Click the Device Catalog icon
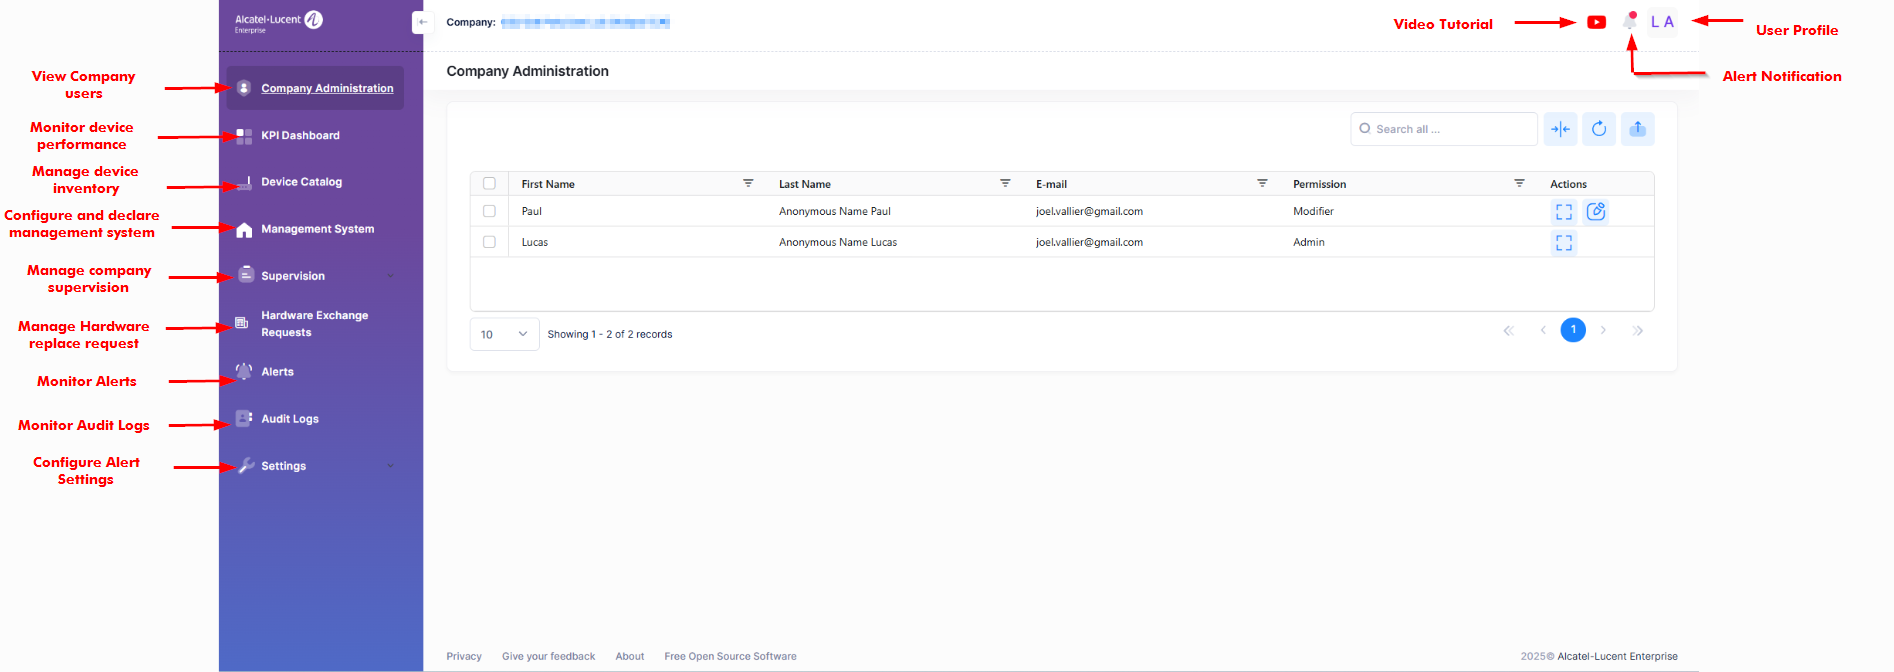The image size is (1894, 672). [x=244, y=183]
